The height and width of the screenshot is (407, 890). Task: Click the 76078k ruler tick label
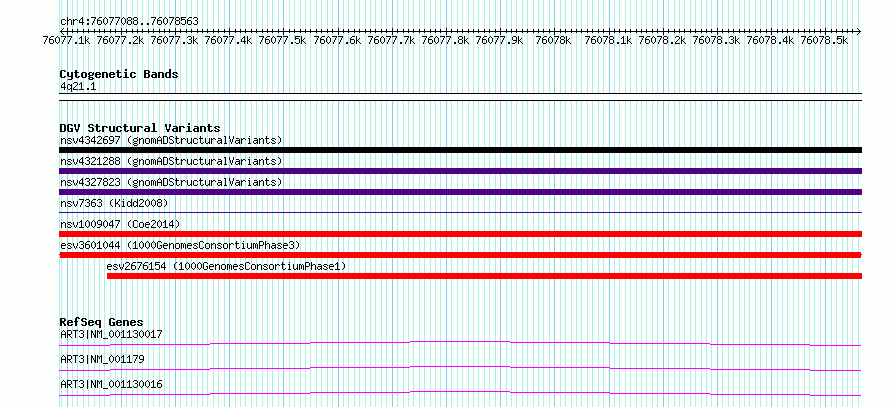[x=554, y=40]
